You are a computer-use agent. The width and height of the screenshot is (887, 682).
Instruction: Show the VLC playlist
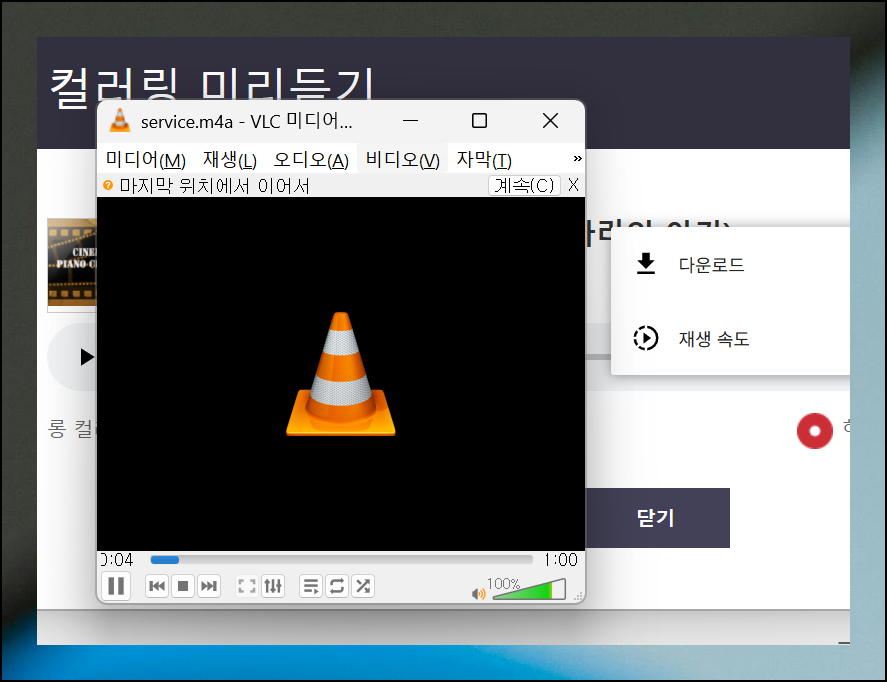click(x=311, y=586)
